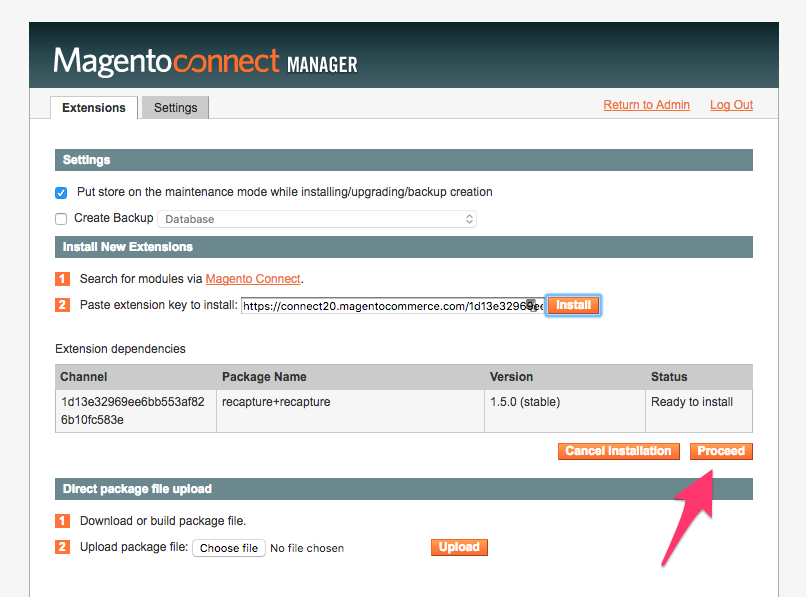Screen dimensions: 806x597
Task: Uncheck the maintenance mode checkbox
Action: click(61, 193)
